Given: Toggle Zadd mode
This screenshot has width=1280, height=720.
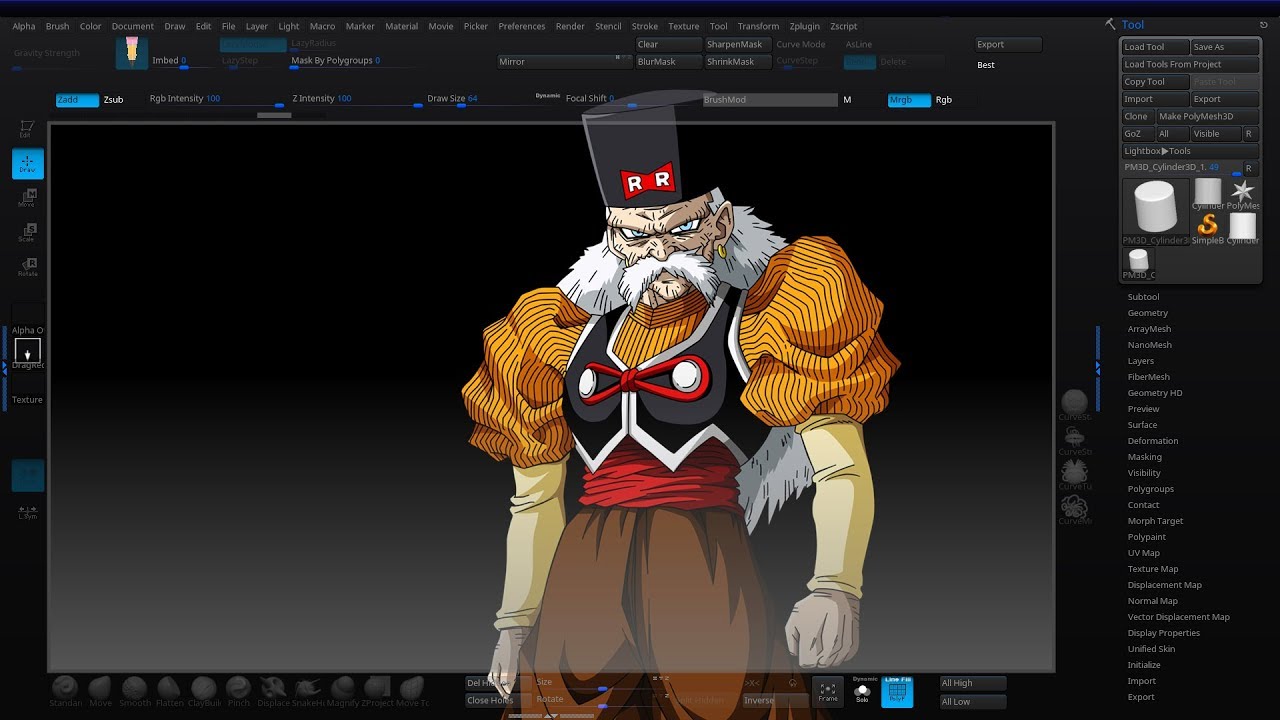Looking at the screenshot, I should (x=77, y=100).
